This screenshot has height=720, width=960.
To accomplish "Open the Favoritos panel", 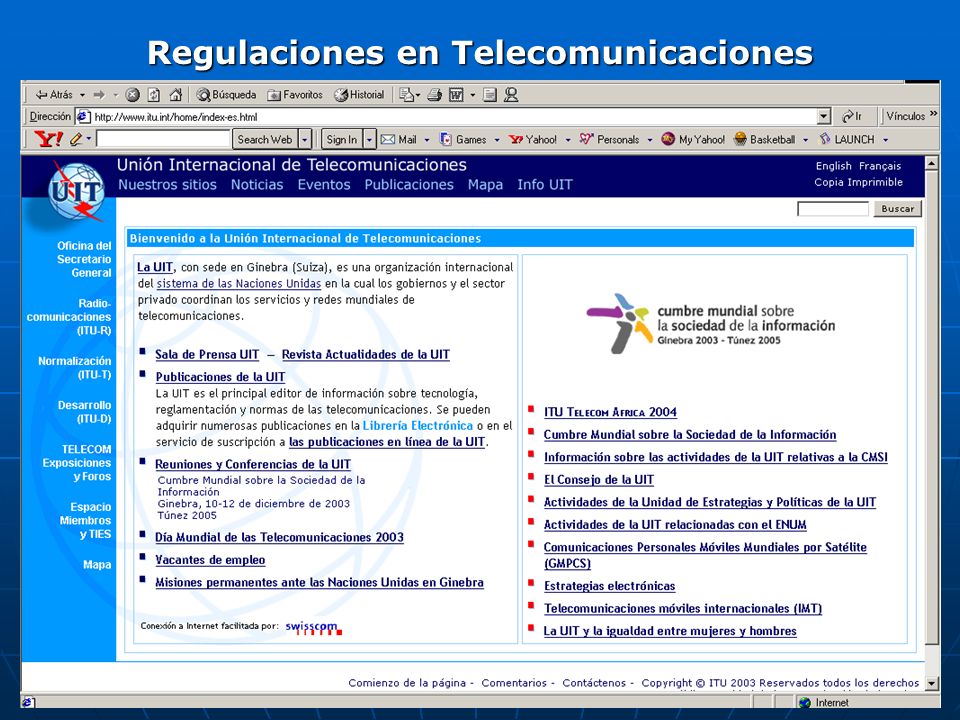I will click(295, 95).
